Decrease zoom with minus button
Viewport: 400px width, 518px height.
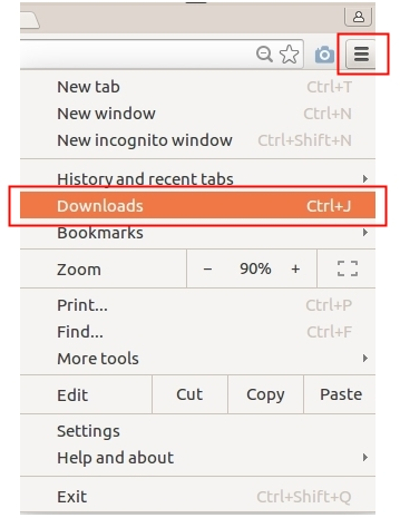tap(208, 269)
